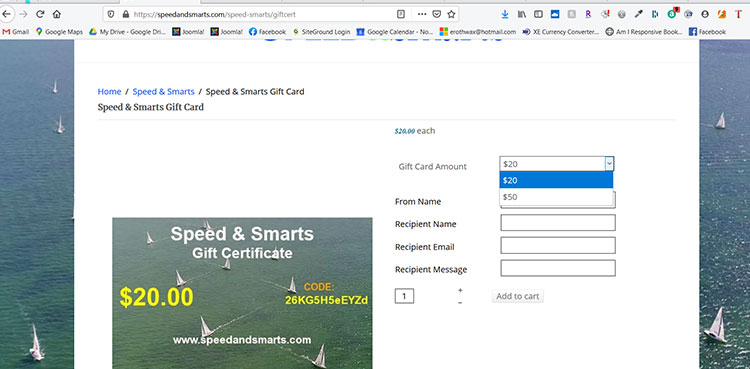Open My Drive - Google Drive bookmark

pos(127,32)
